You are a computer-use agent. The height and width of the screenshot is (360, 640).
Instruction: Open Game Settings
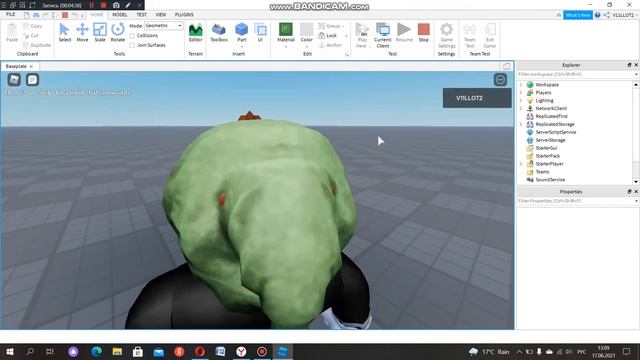tap(447, 35)
